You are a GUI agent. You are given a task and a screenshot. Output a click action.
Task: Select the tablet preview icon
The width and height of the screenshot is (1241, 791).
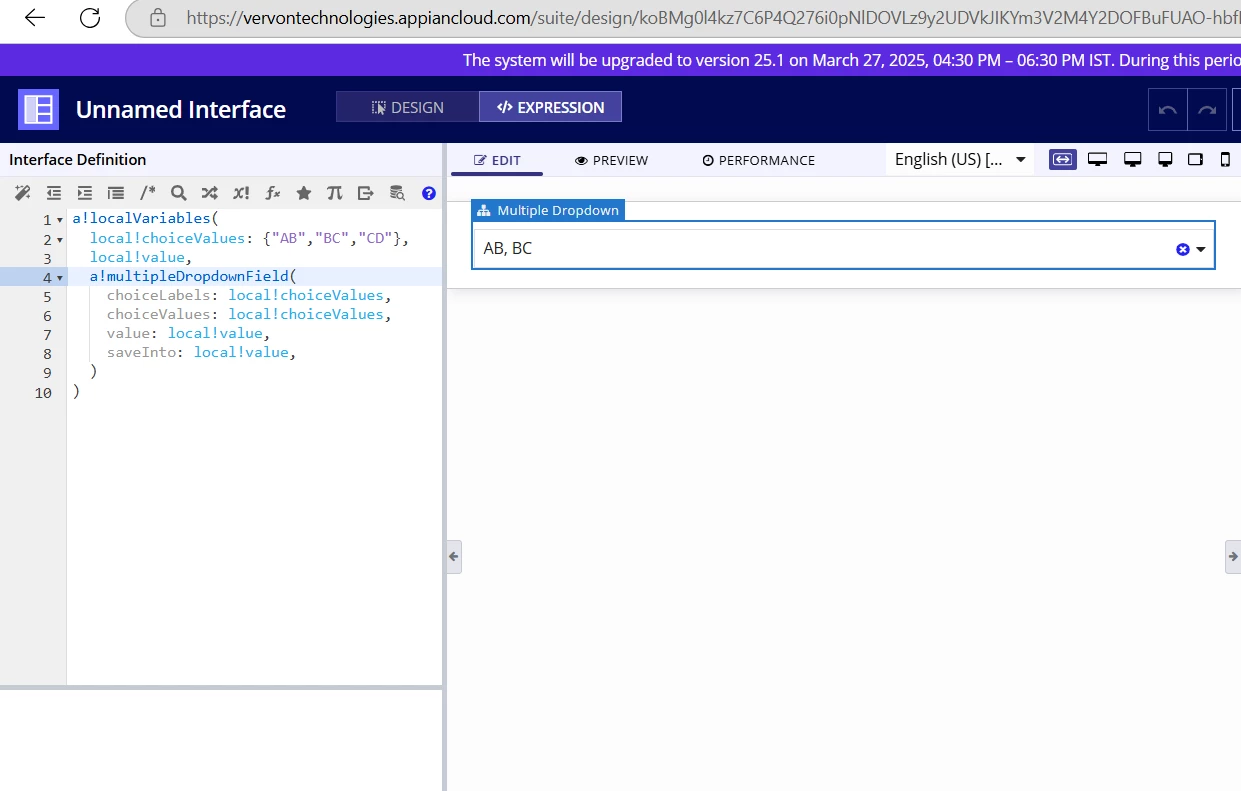click(1196, 159)
